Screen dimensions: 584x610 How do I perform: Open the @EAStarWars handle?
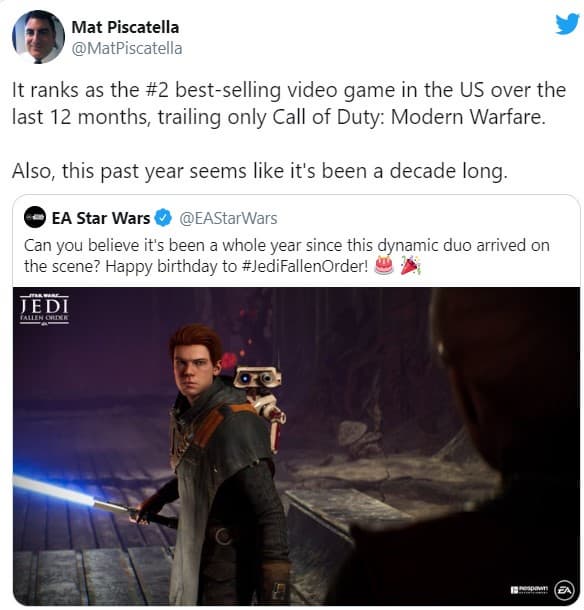click(228, 218)
